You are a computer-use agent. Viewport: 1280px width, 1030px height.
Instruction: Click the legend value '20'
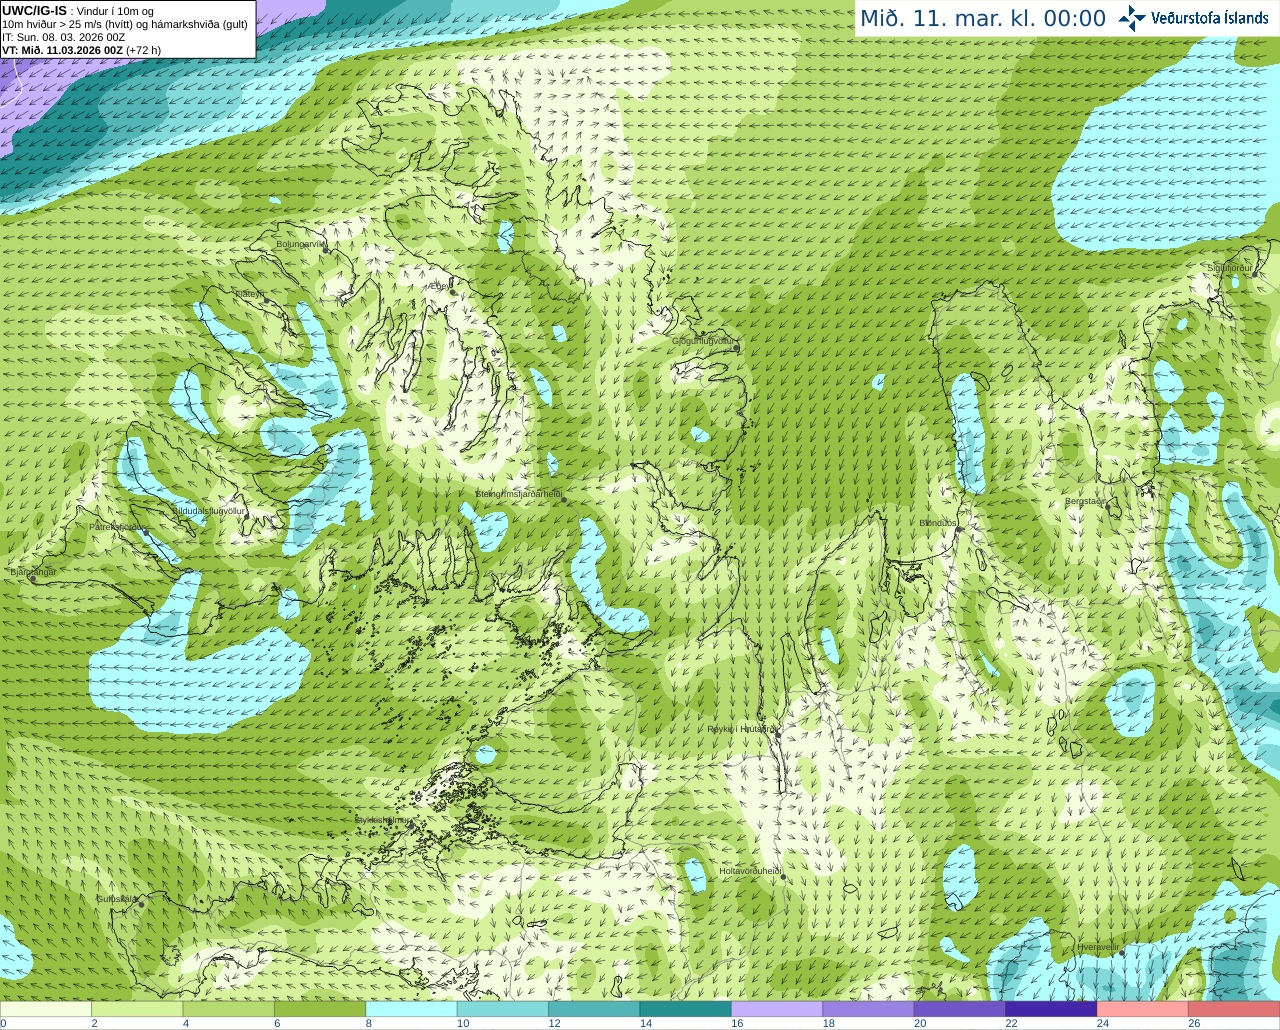[x=920, y=1023]
